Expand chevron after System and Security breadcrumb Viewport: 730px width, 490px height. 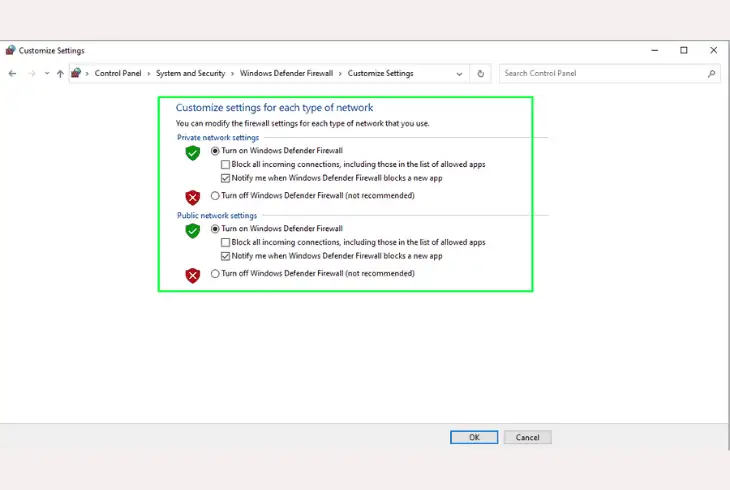pos(232,74)
